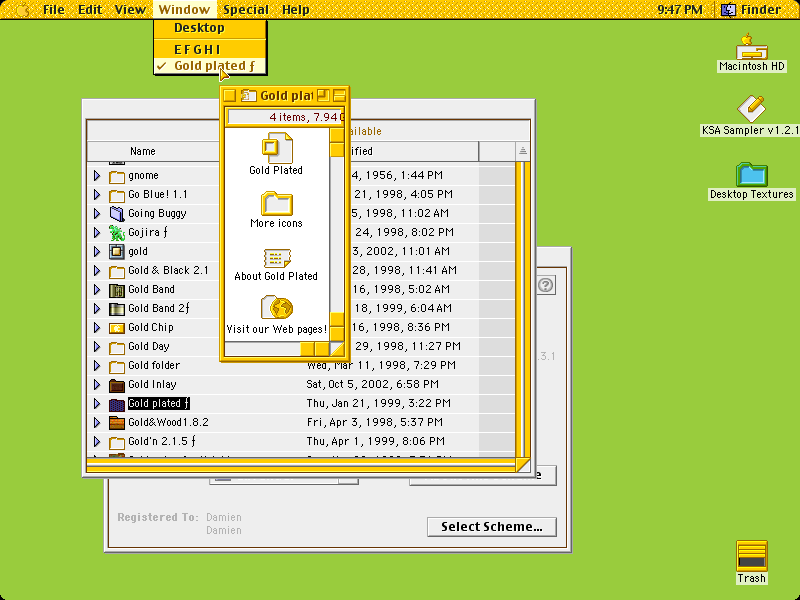Expand the Gold'n 2.1.5 ƒ disclosure triangle
Viewport: 800px width, 600px height.
(x=97, y=441)
